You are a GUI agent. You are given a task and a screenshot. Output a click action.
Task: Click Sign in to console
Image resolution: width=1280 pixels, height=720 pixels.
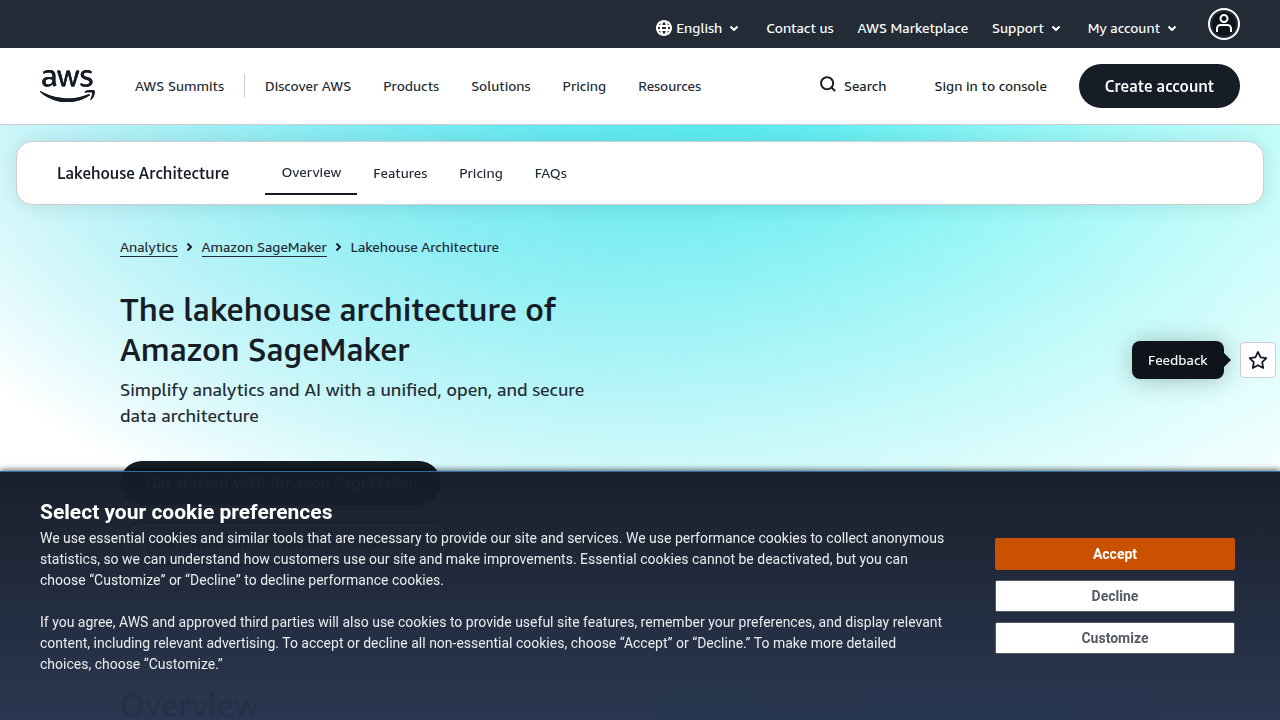[x=991, y=86]
